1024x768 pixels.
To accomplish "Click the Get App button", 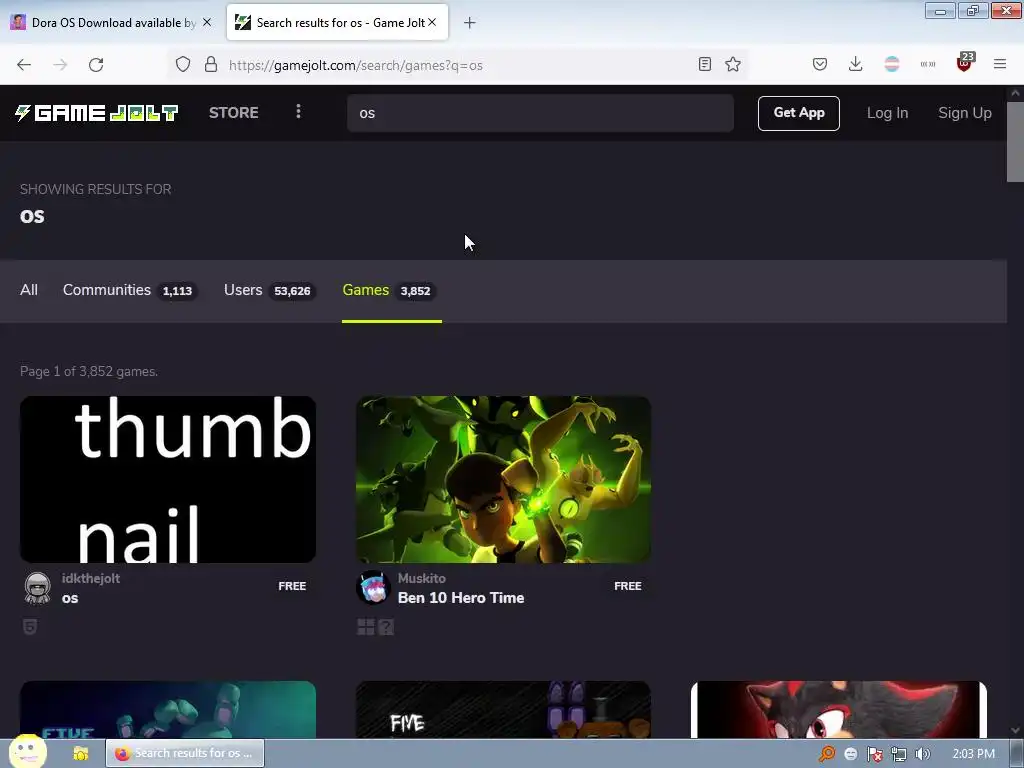I will click(799, 113).
